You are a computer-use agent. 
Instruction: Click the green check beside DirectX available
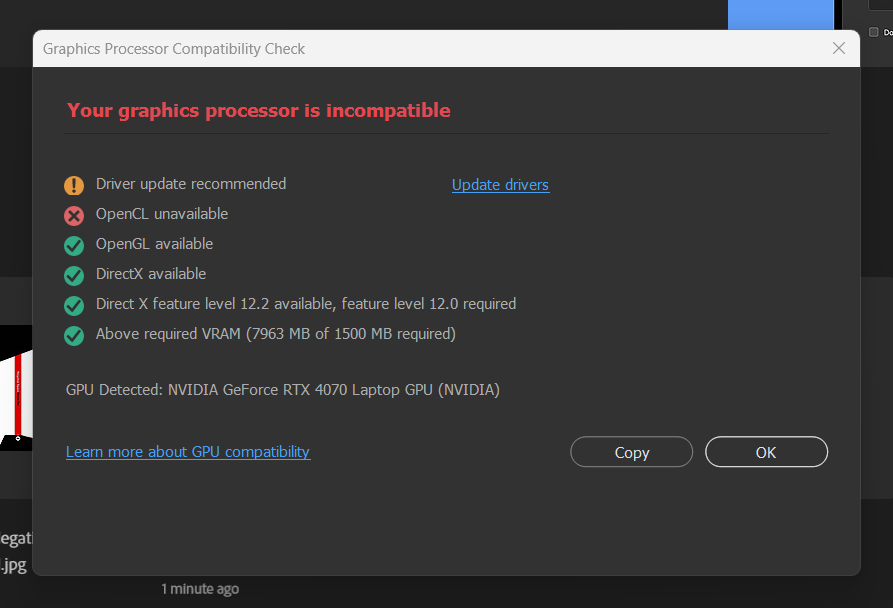tap(74, 275)
